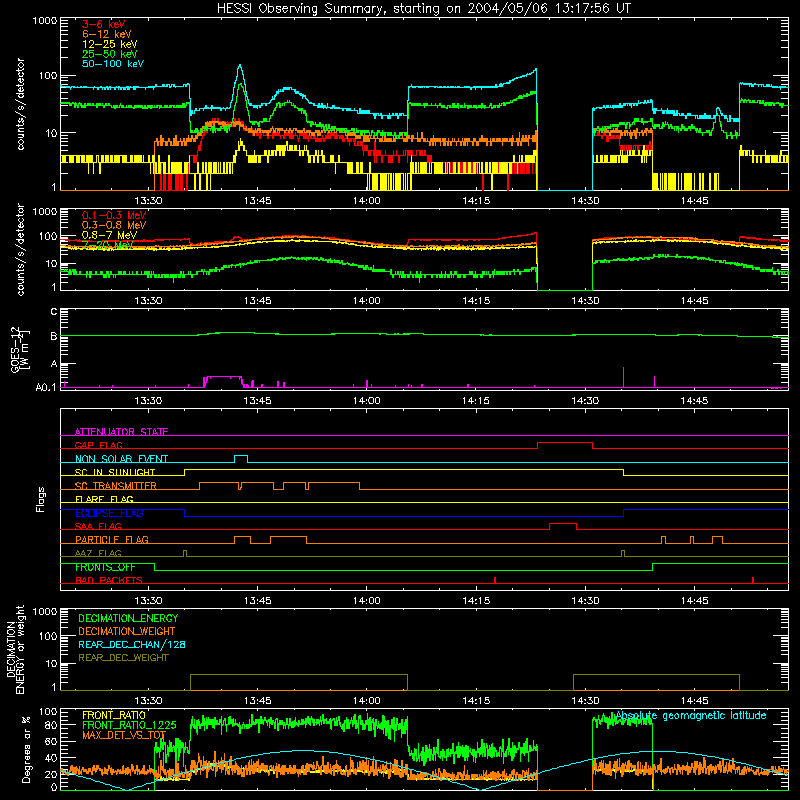Select the GAP_FLAG label

pyautogui.click(x=98, y=445)
